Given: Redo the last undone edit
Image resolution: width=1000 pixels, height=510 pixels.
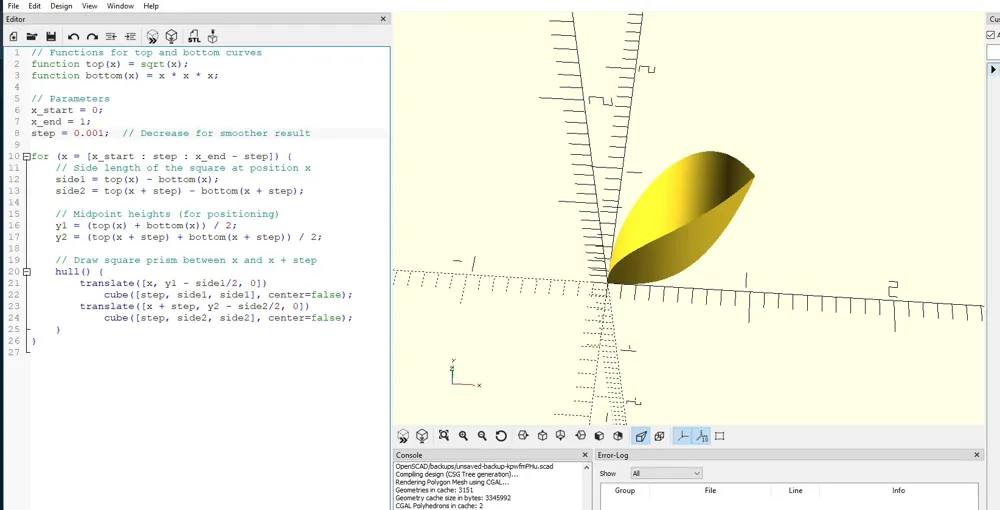Looking at the screenshot, I should (x=92, y=37).
